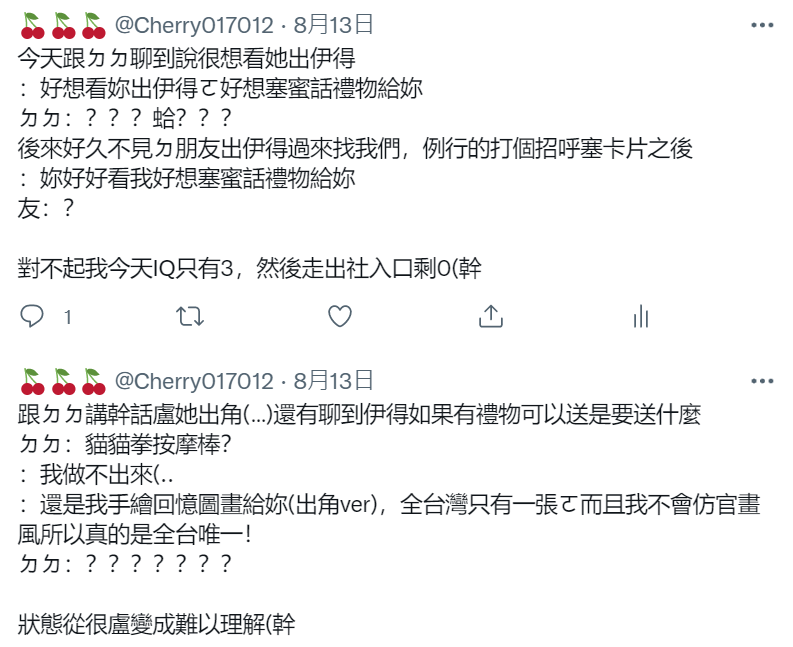Viewport: 793px width, 647px height.
Task: Click the line 對不起我今天IQ只有3
Action: click(249, 268)
